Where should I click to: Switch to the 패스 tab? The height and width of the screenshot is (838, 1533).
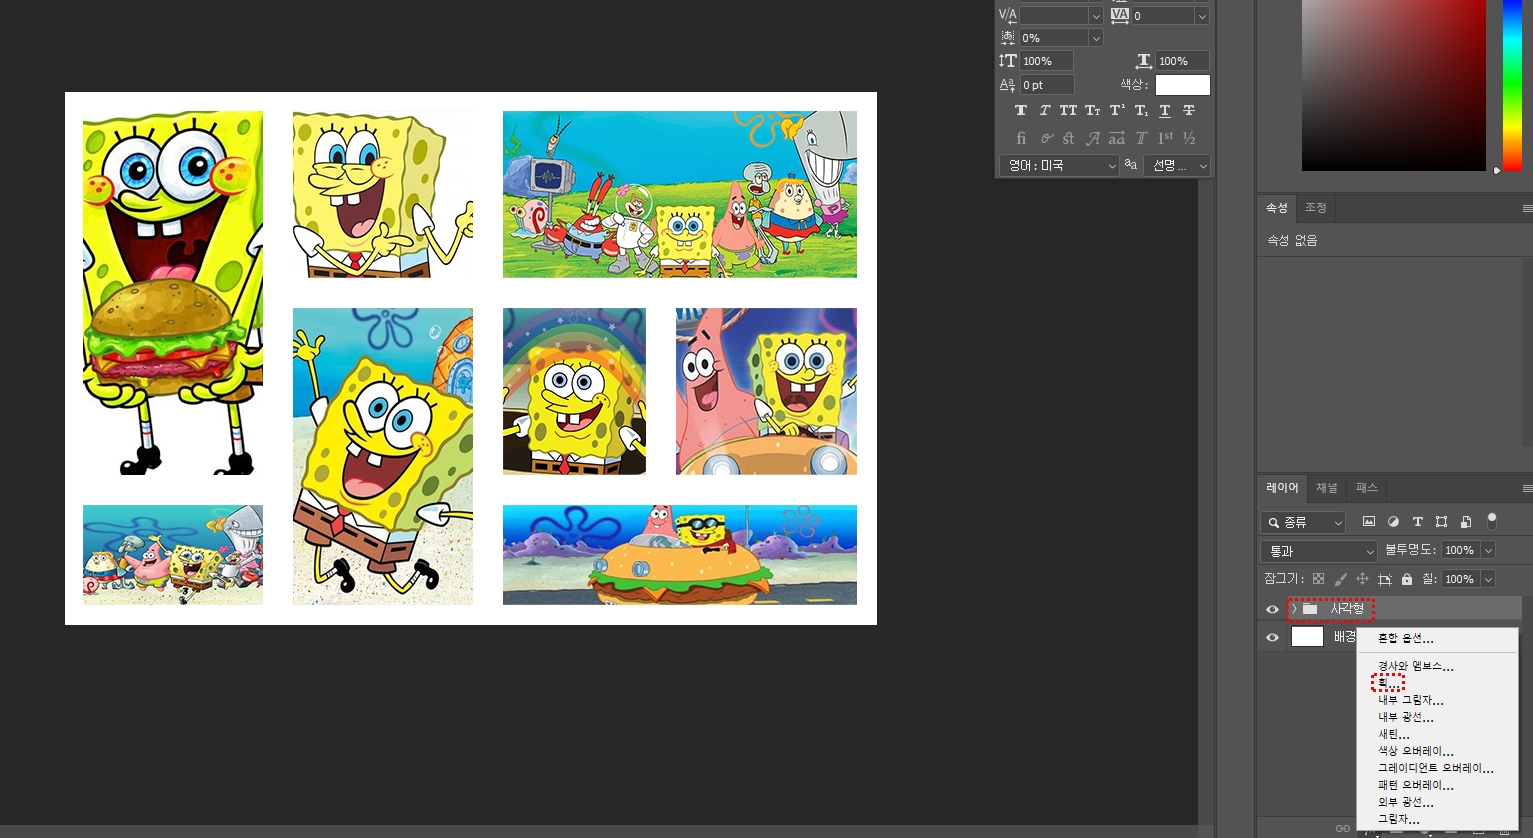point(1367,488)
